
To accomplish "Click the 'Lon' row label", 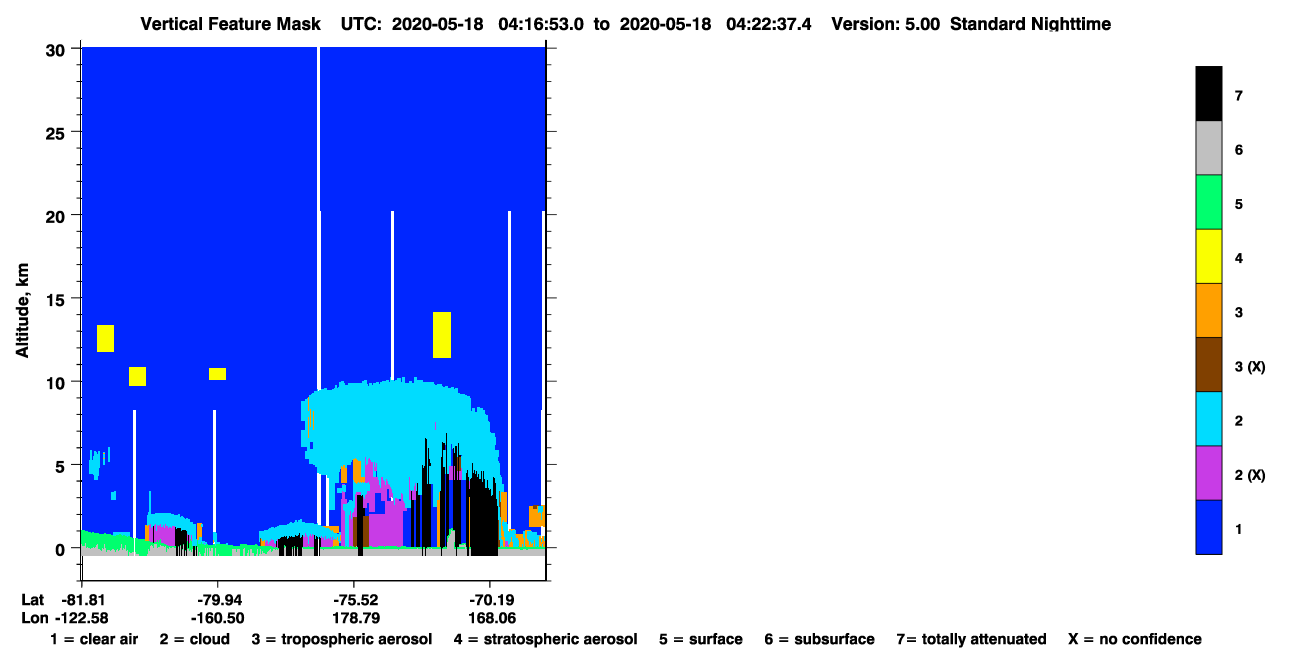I will coord(33,618).
